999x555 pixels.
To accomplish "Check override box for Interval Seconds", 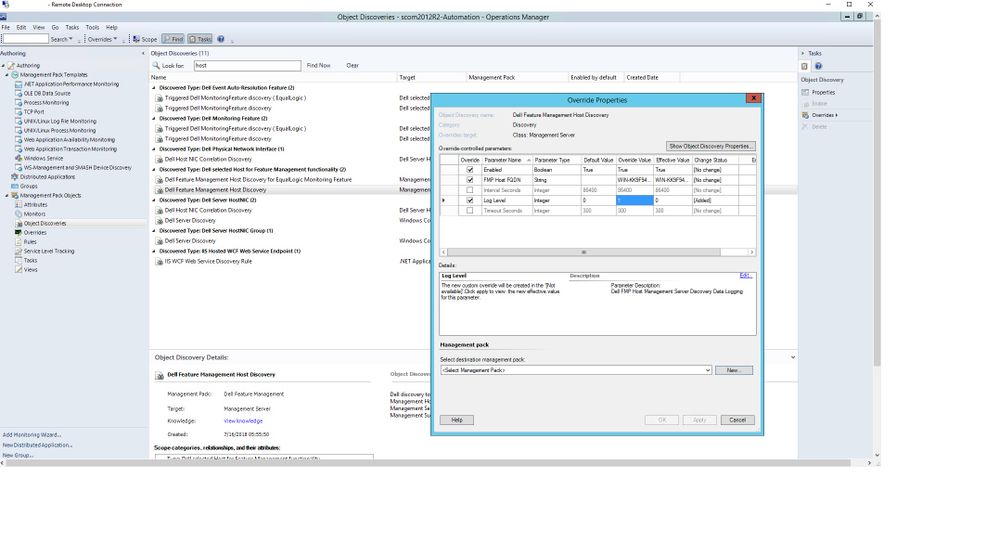I will pos(470,191).
